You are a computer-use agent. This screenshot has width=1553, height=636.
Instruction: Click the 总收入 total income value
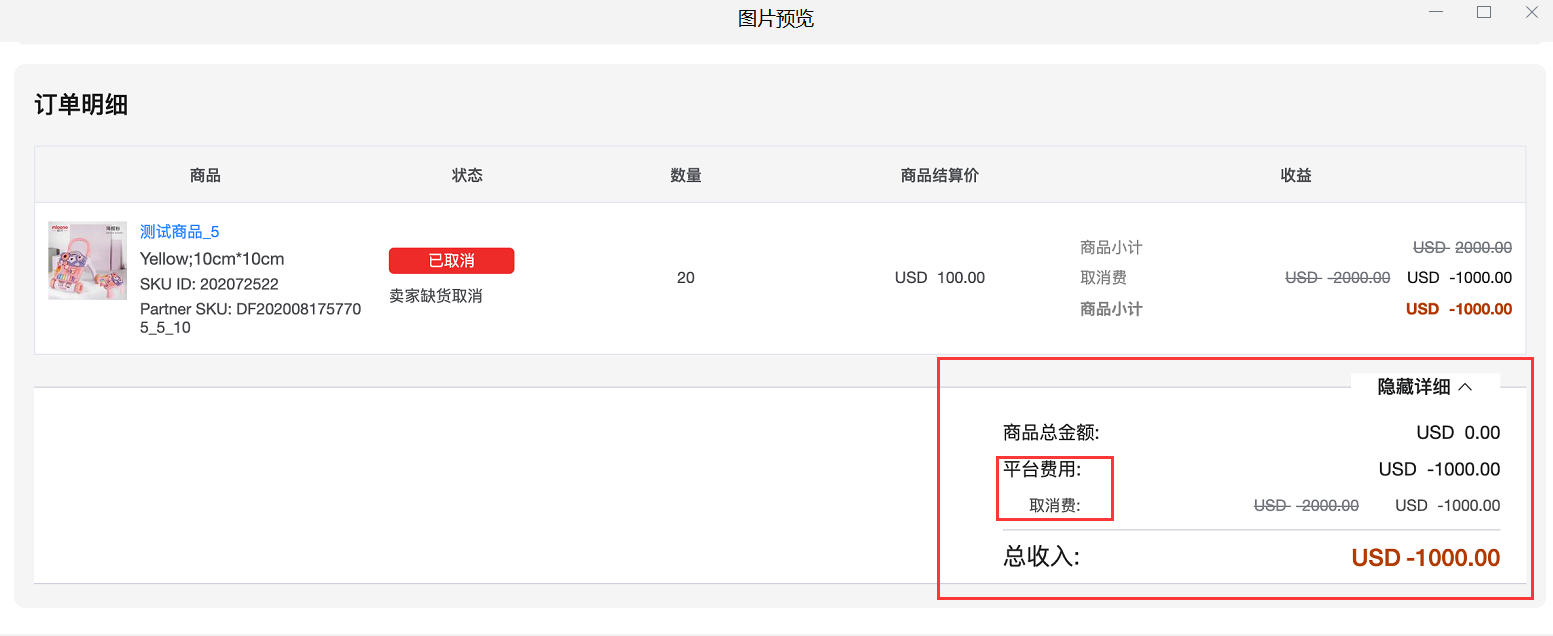[1425, 557]
